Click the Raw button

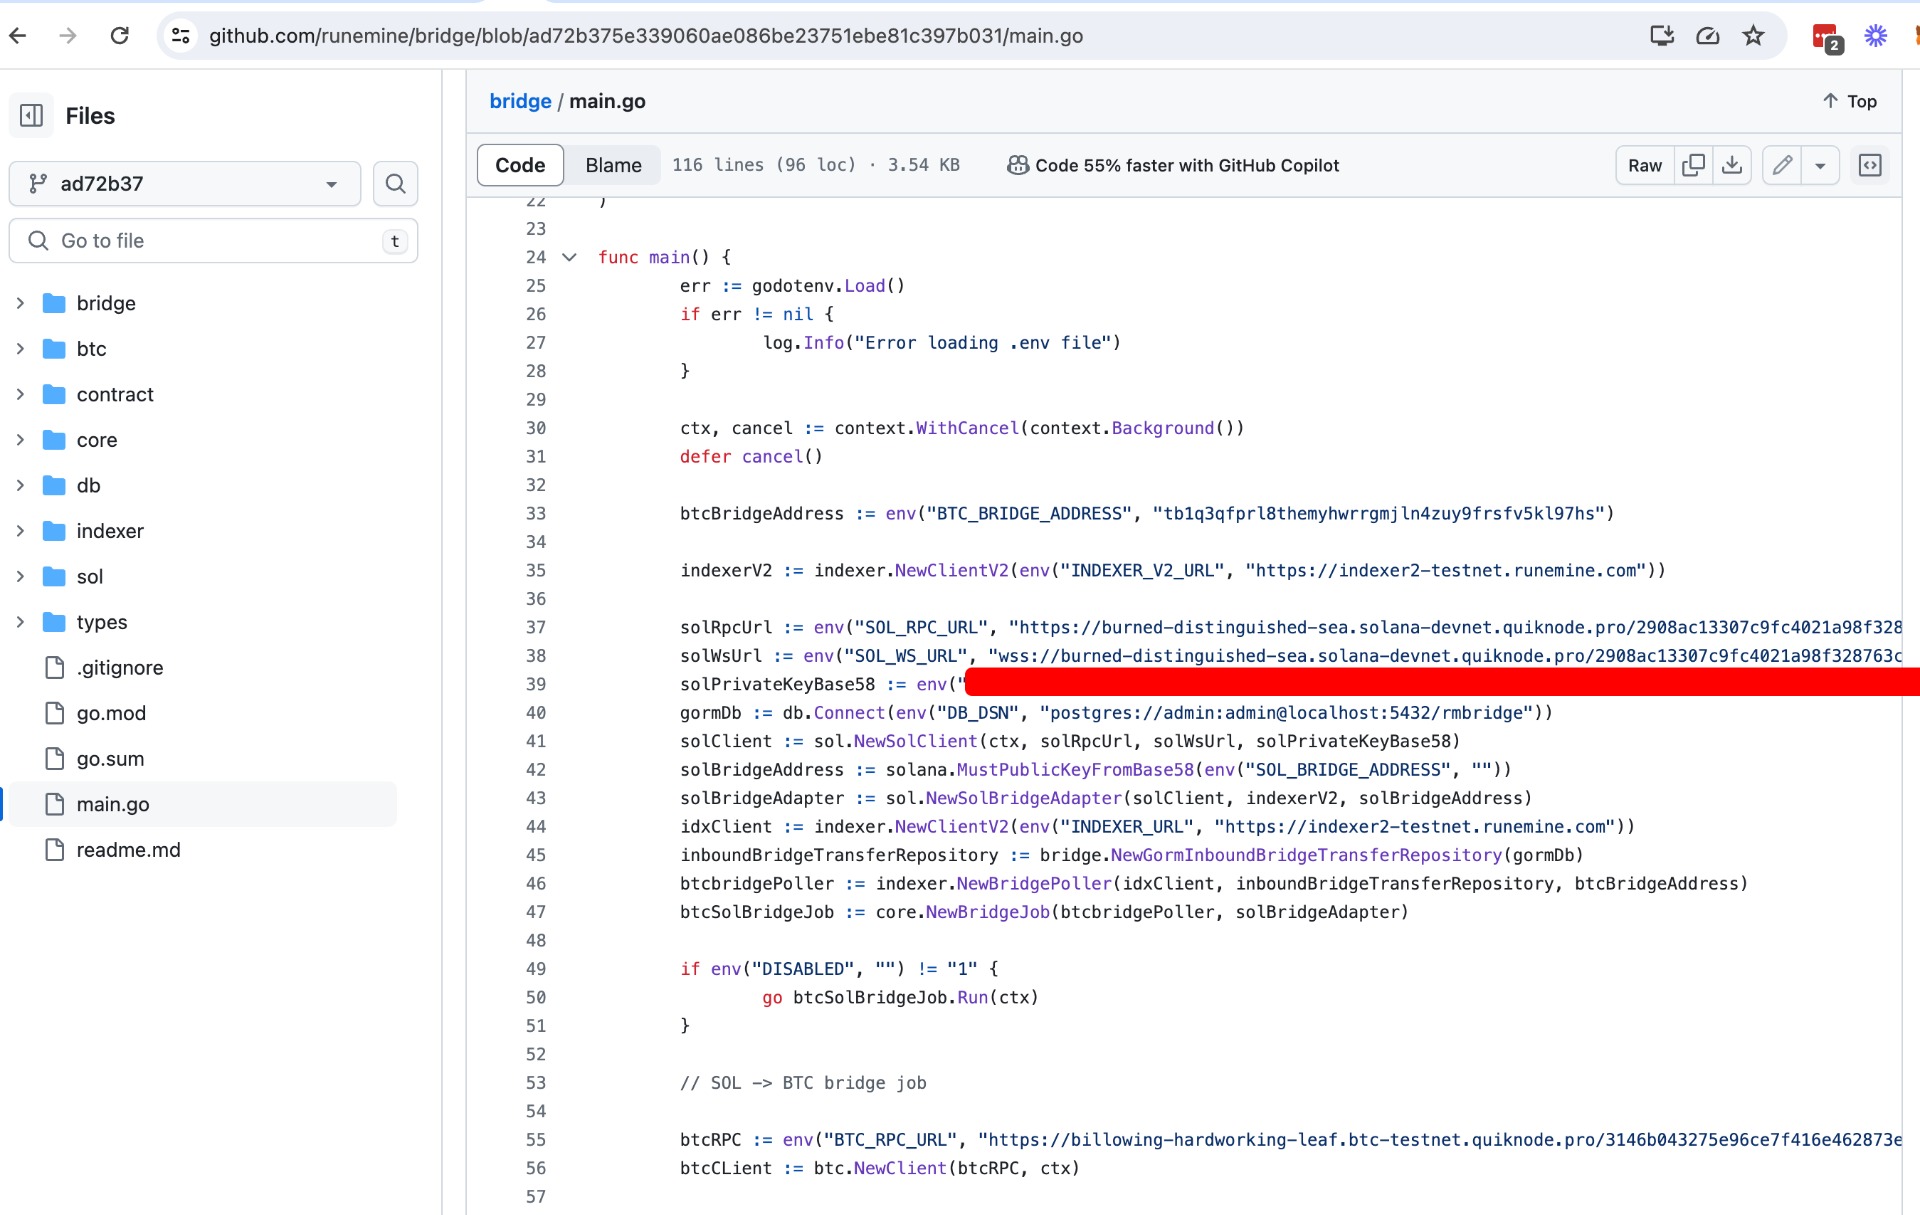pyautogui.click(x=1645, y=165)
